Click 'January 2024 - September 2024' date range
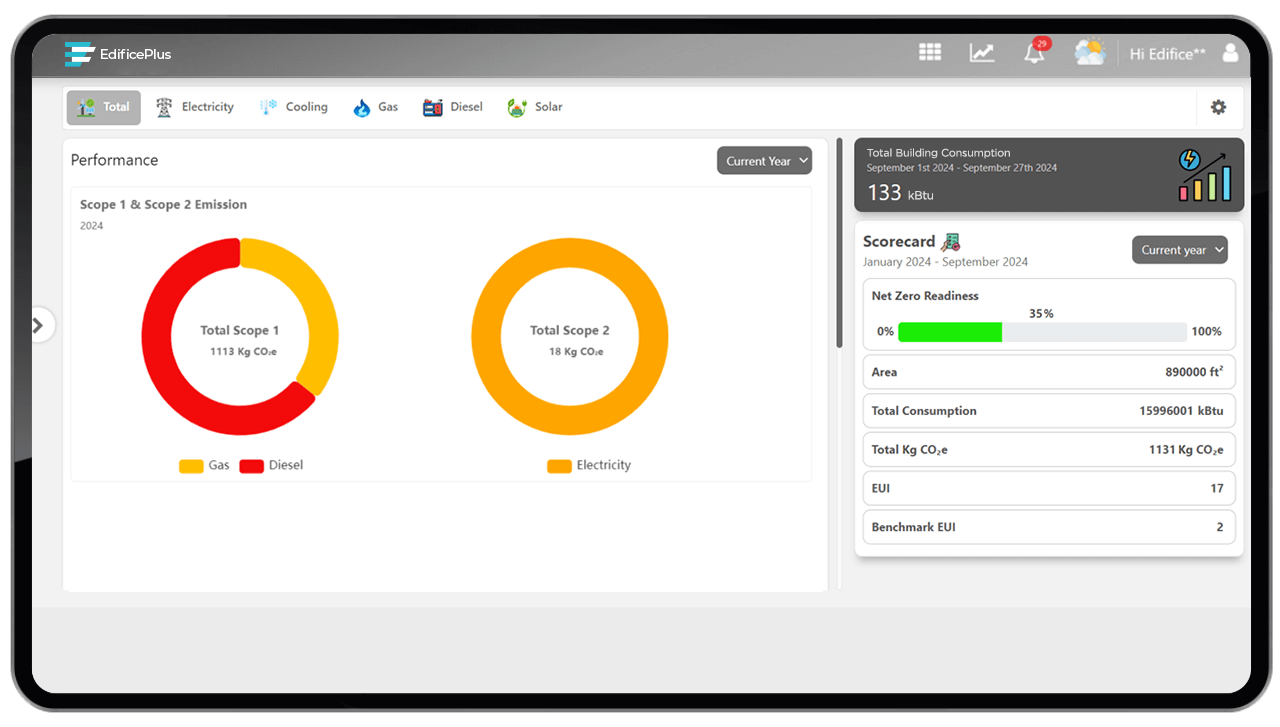This screenshot has width=1280, height=727. point(946,262)
